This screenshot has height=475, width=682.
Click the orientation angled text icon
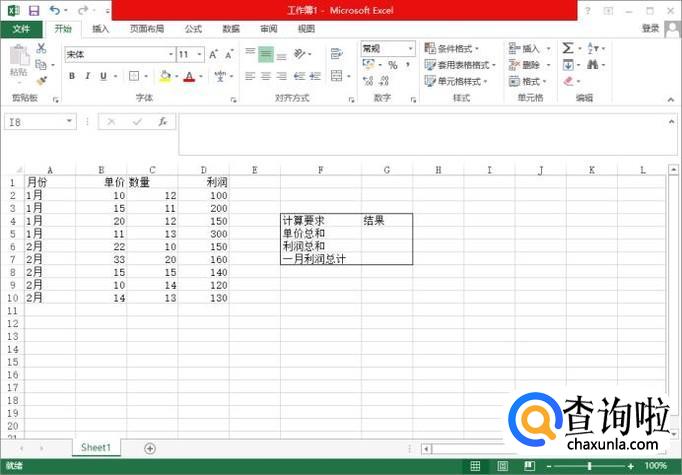point(300,54)
